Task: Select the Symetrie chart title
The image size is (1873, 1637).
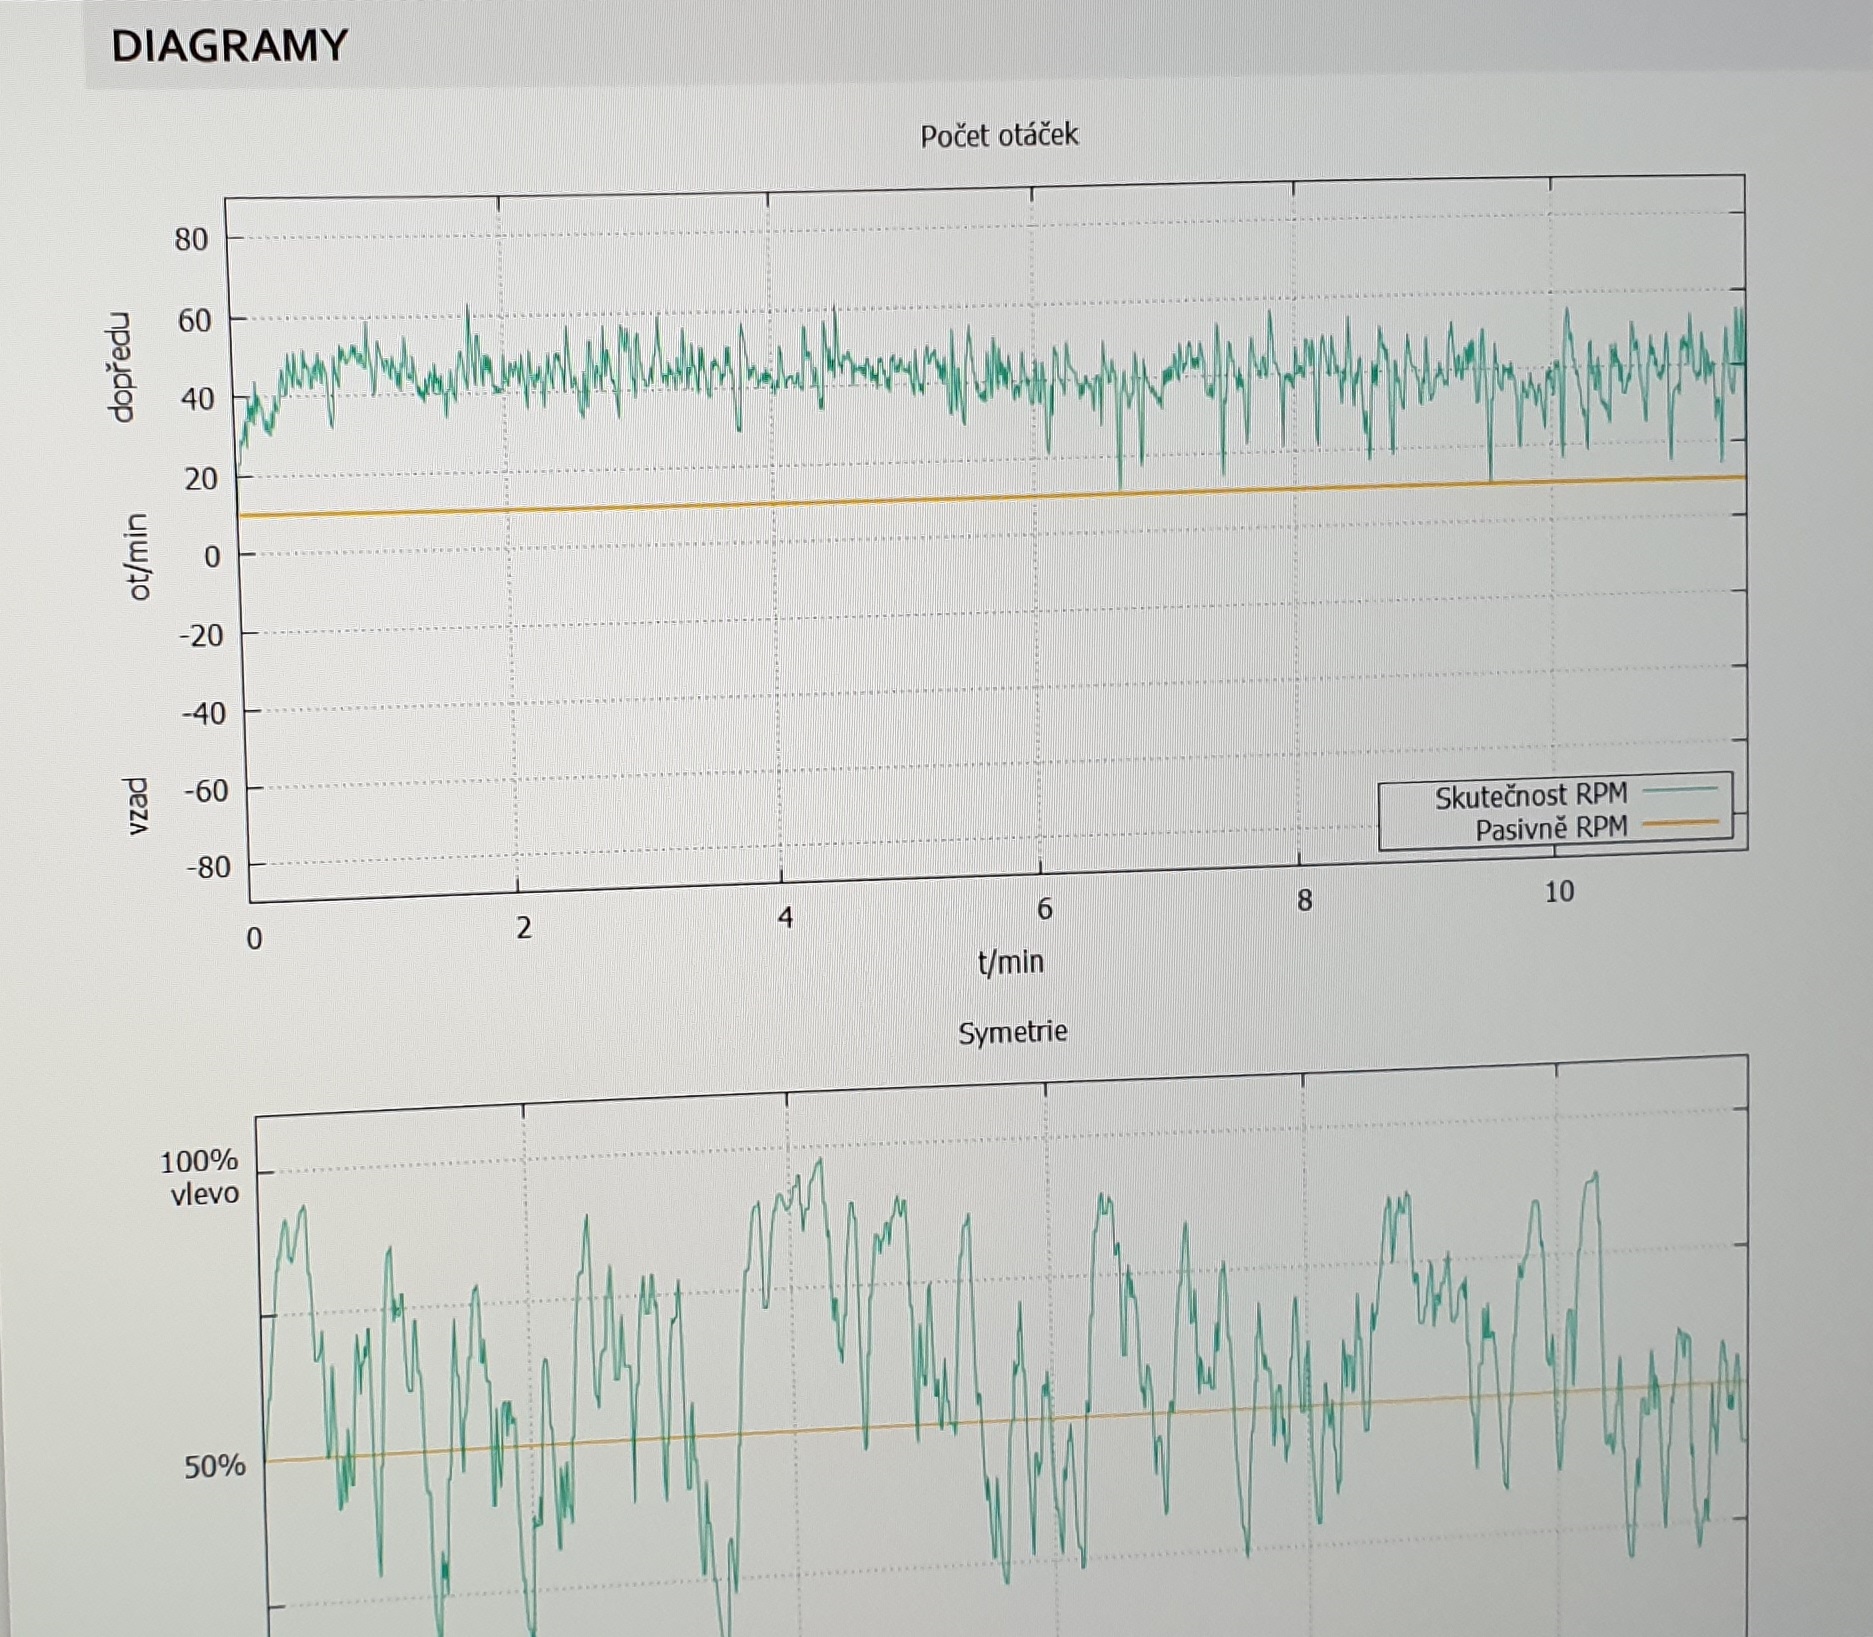Action: tap(1012, 1031)
